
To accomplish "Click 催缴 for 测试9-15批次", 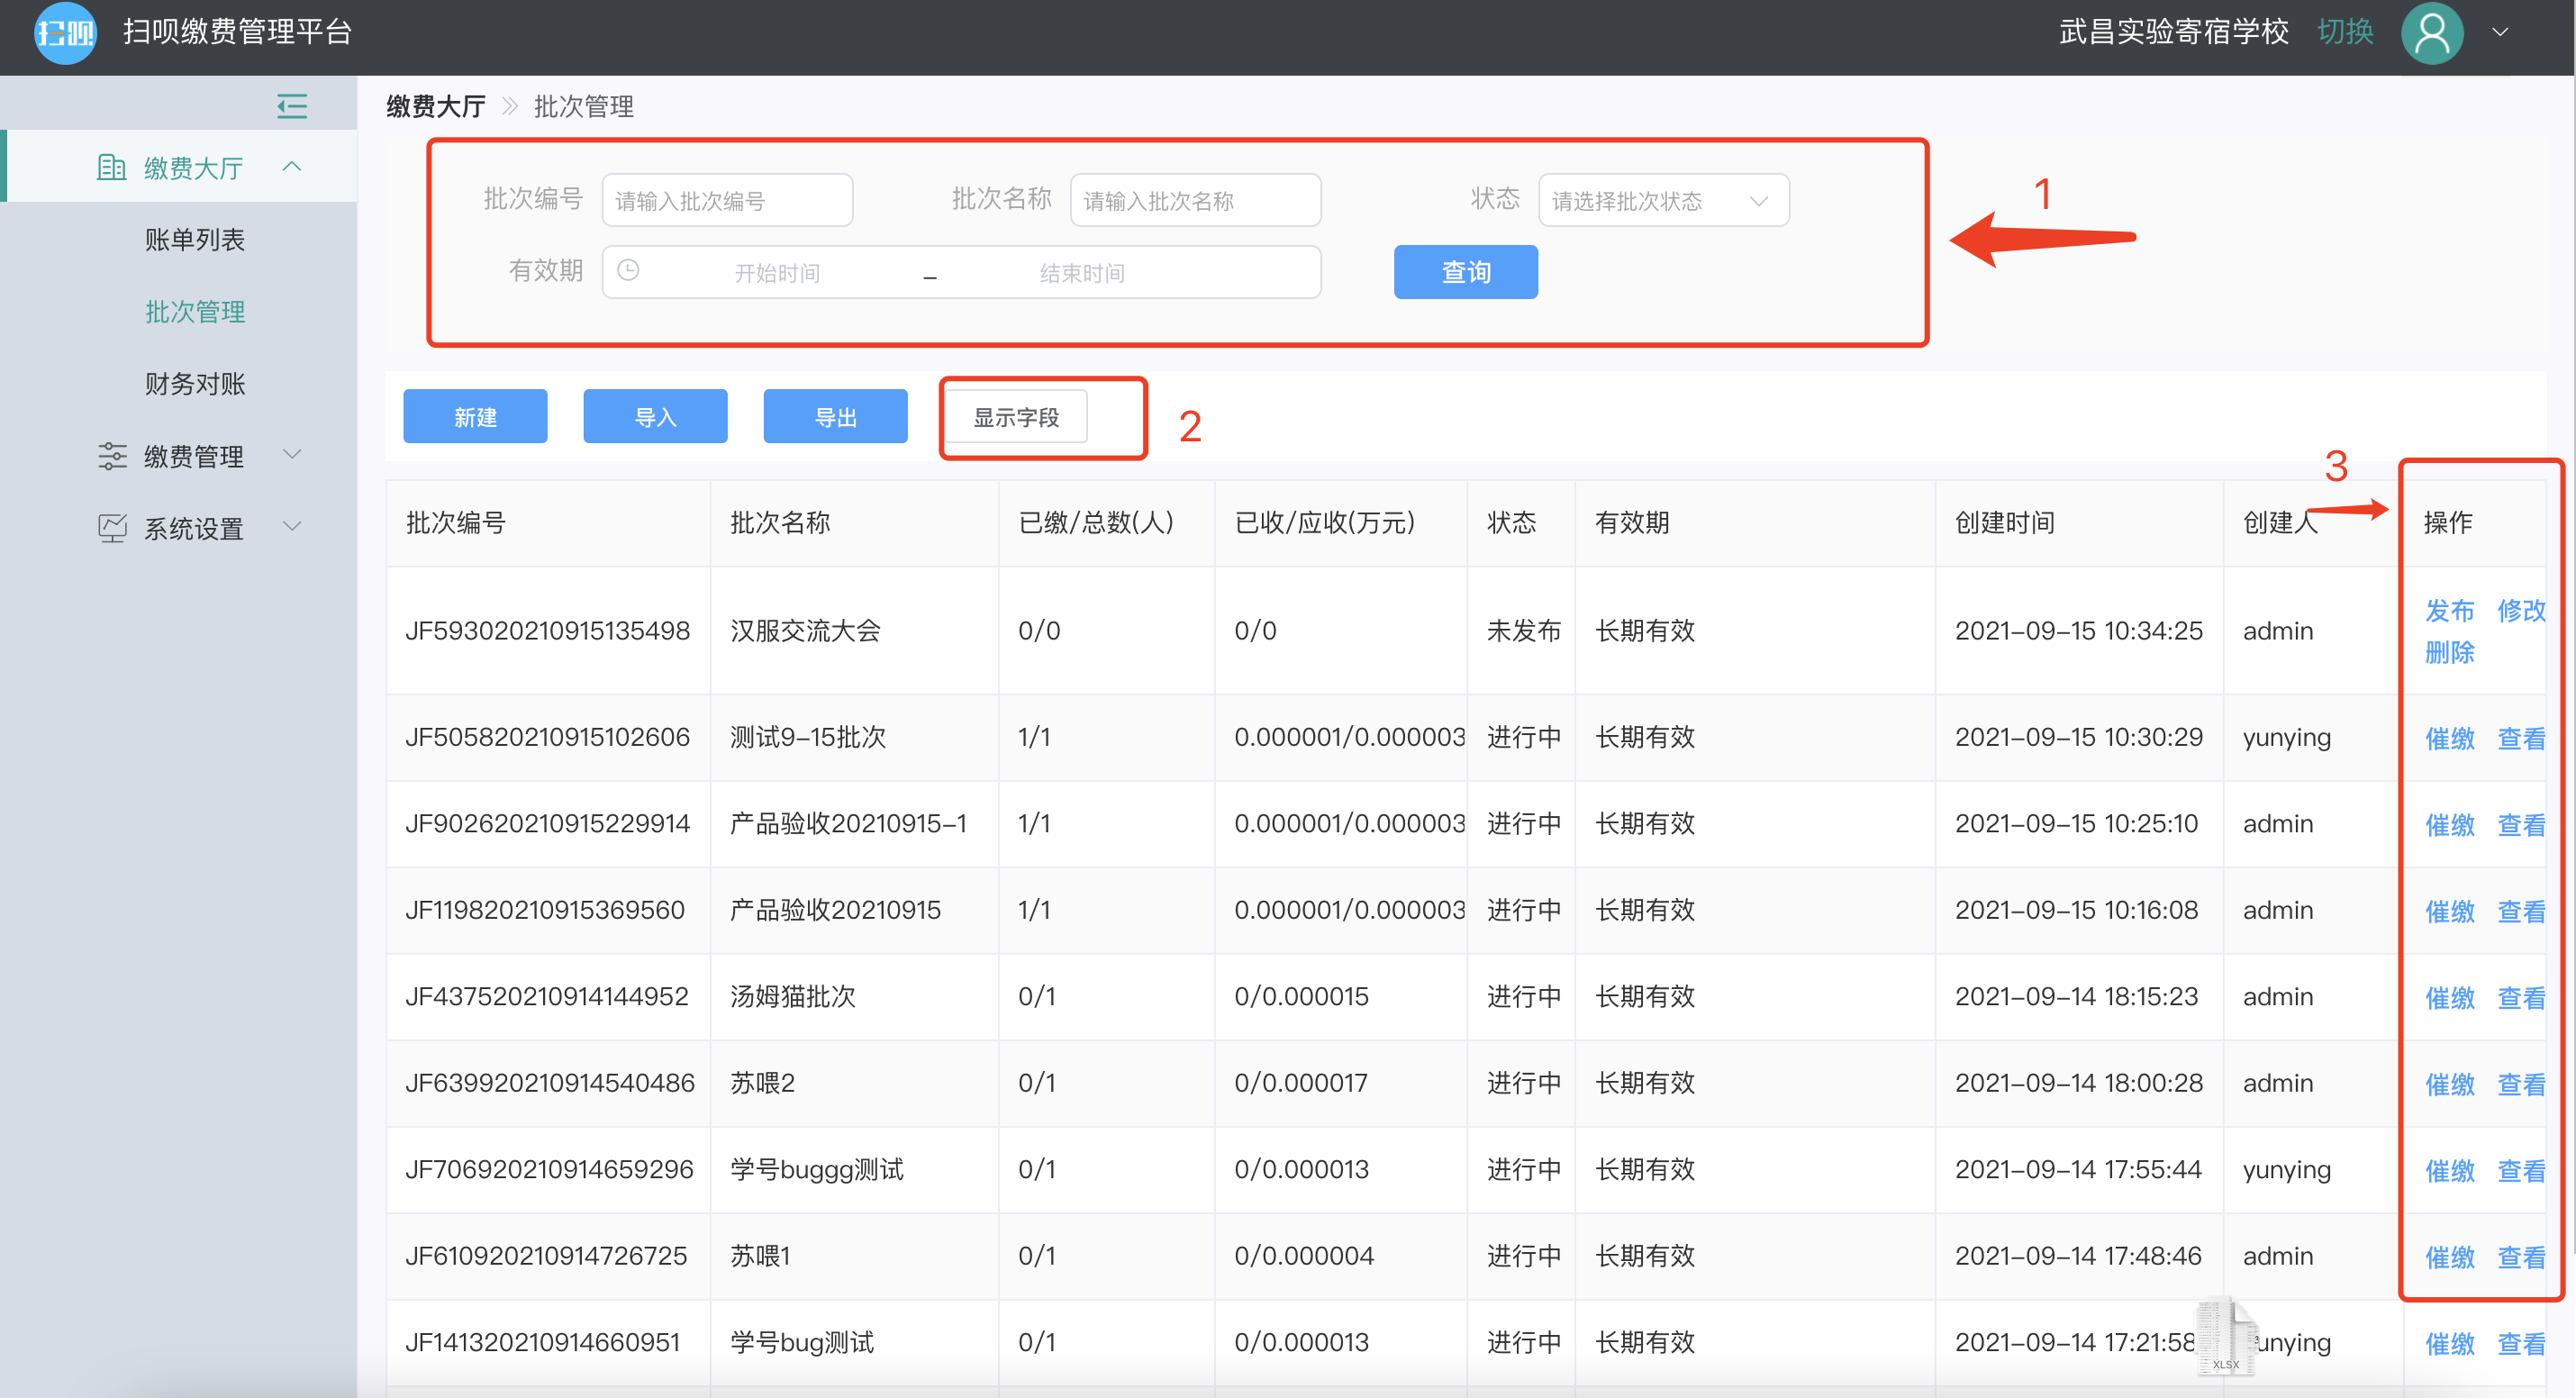I will [x=2450, y=738].
